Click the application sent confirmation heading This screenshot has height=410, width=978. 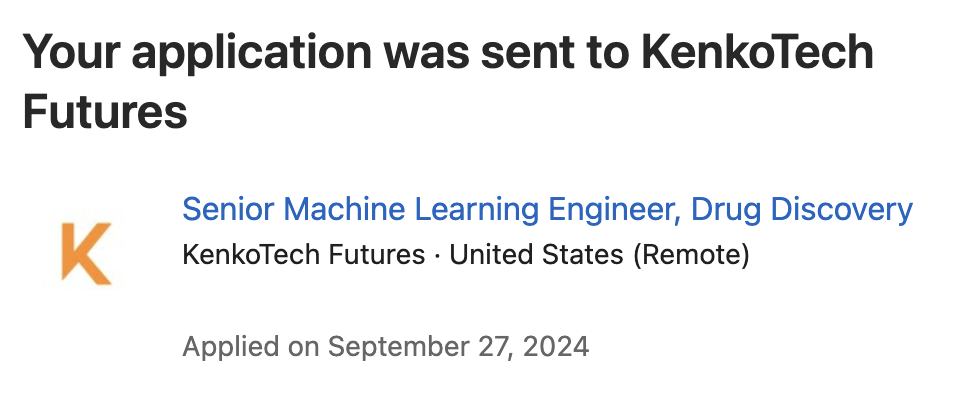pyautogui.click(x=448, y=81)
